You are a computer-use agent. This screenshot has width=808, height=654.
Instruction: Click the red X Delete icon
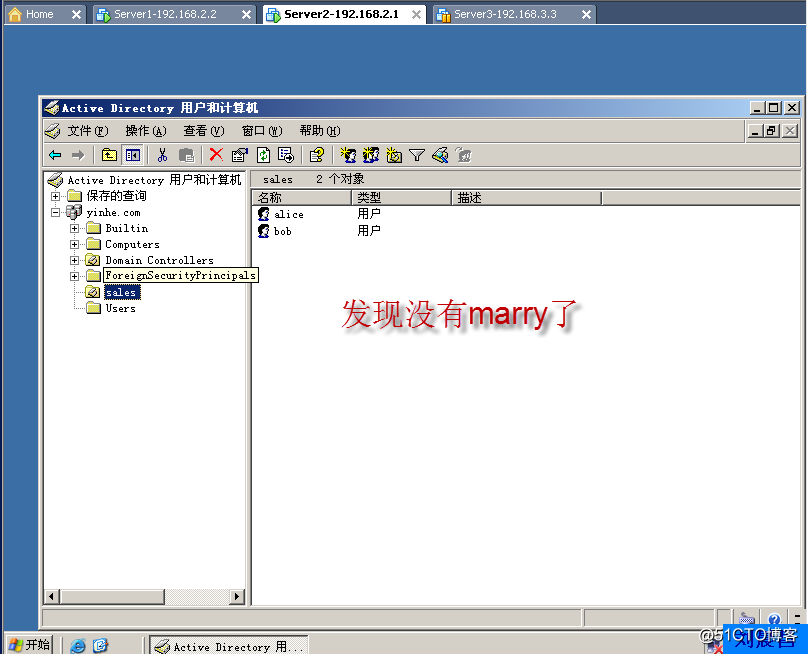(x=216, y=155)
